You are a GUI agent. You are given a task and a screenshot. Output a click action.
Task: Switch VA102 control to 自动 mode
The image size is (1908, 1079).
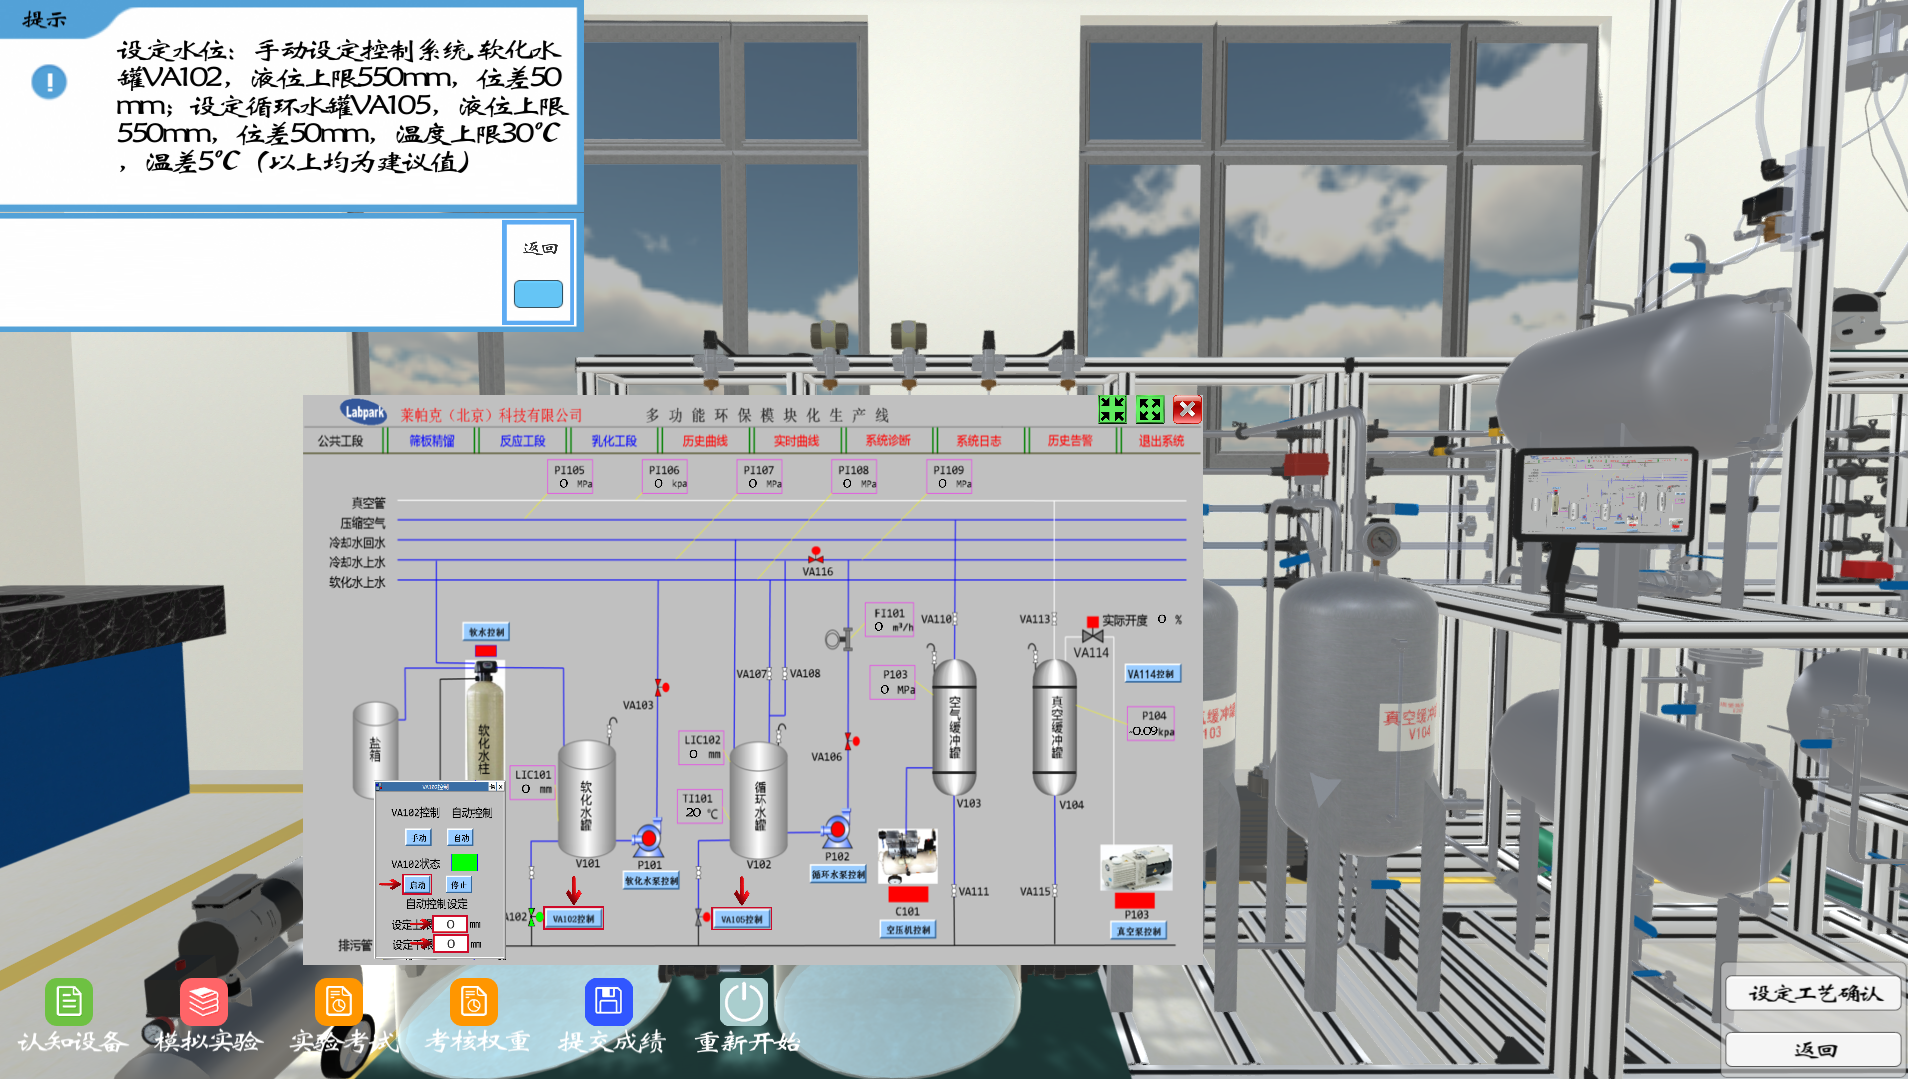[460, 838]
